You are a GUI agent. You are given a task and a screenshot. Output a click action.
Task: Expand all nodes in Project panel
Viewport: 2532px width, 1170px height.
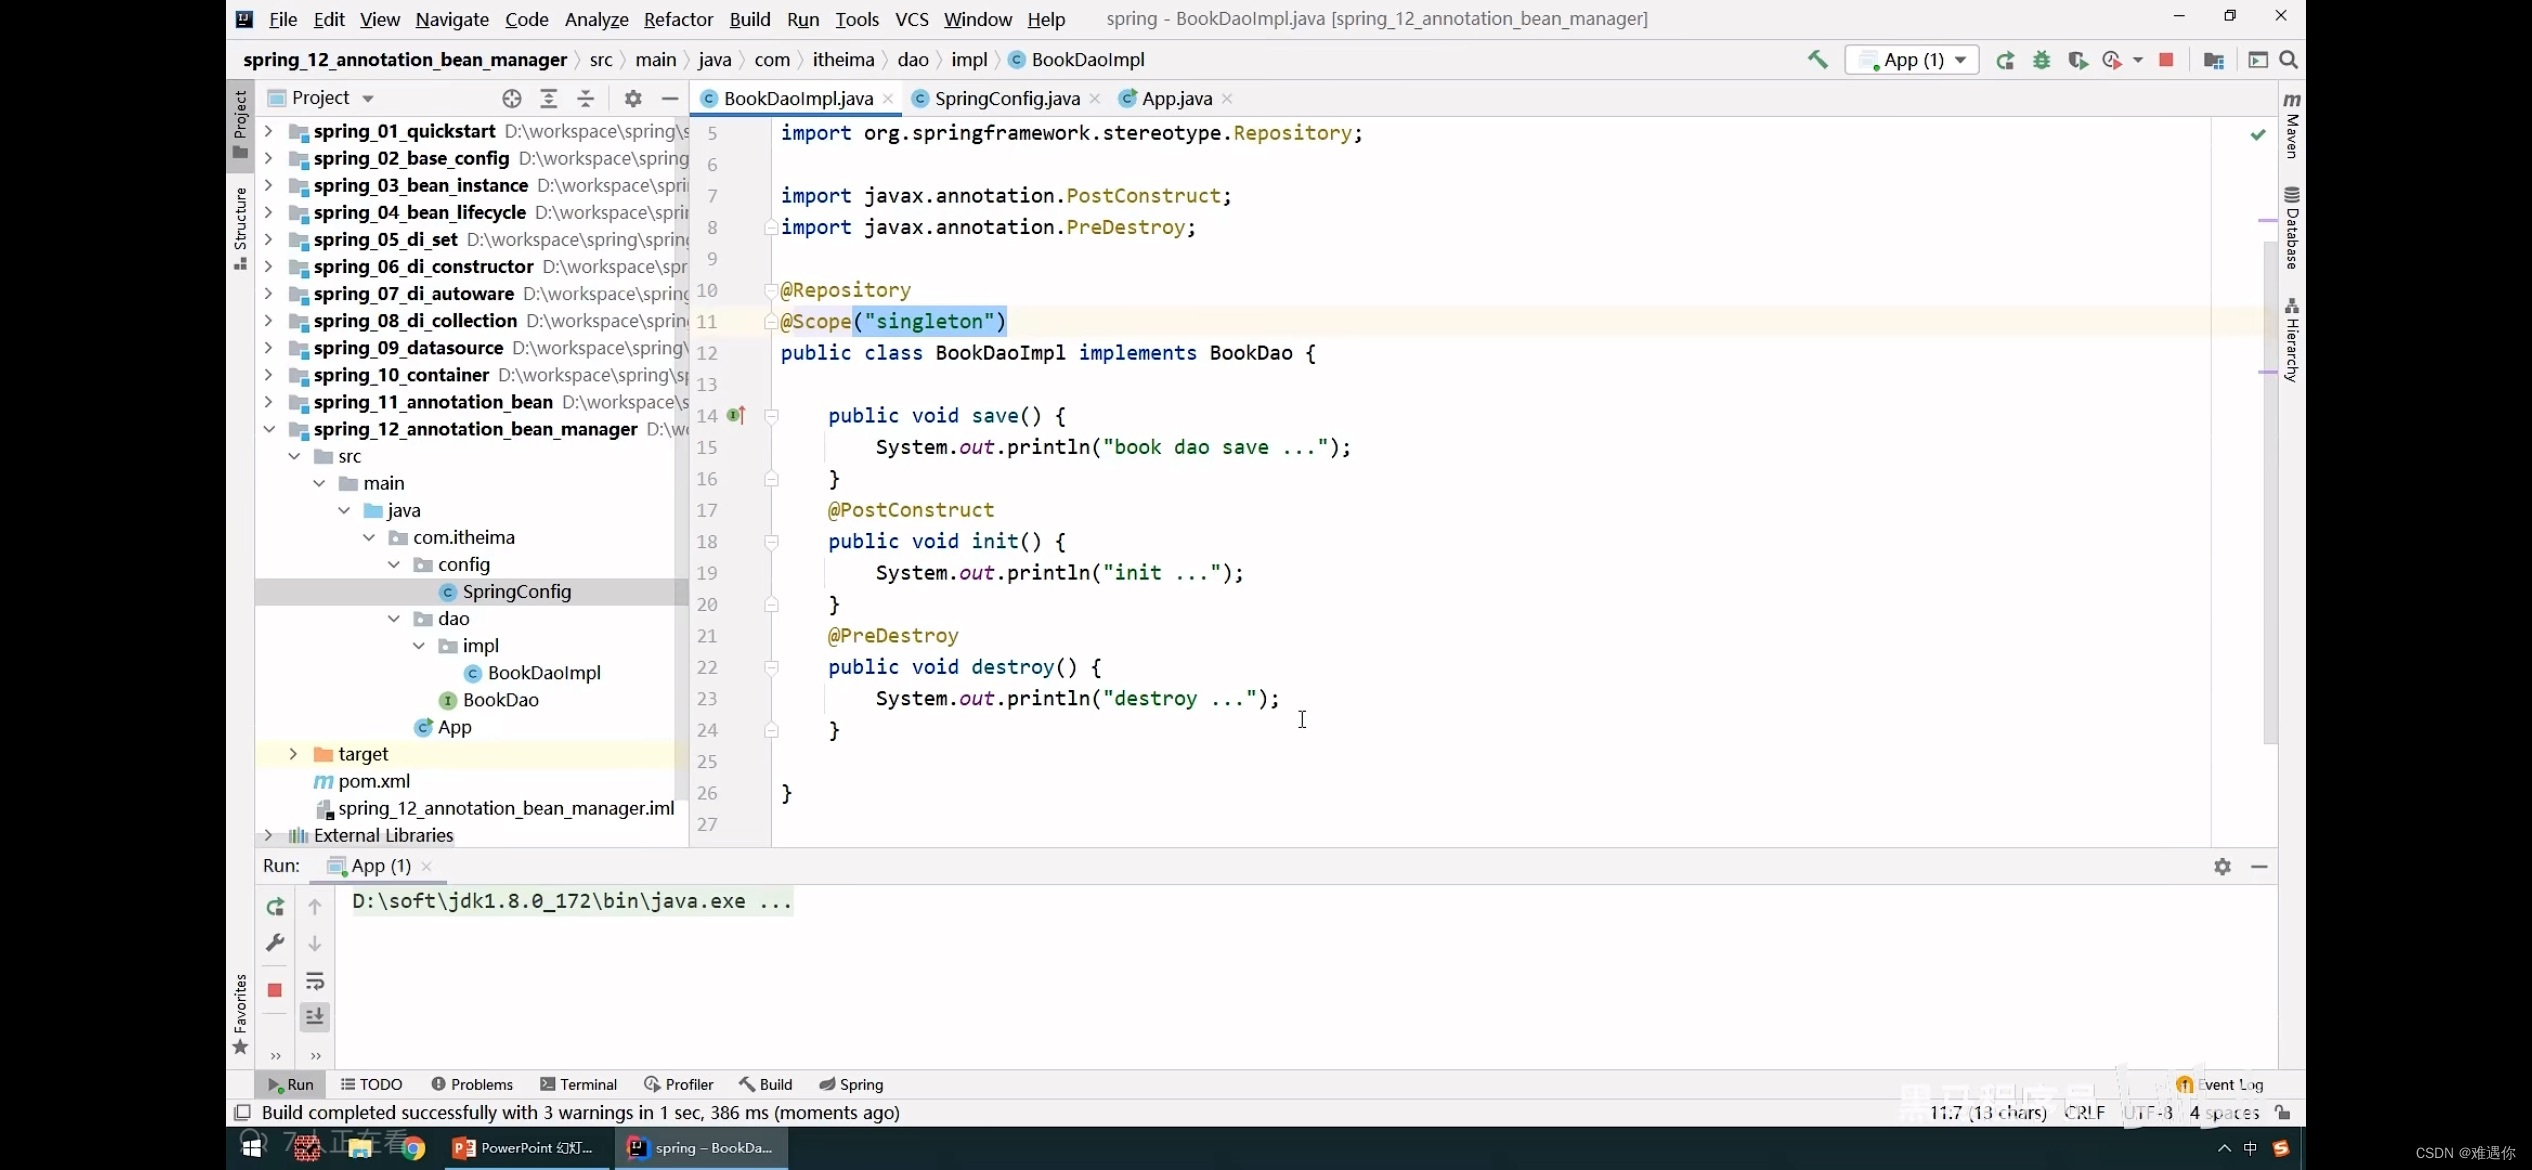click(x=548, y=98)
